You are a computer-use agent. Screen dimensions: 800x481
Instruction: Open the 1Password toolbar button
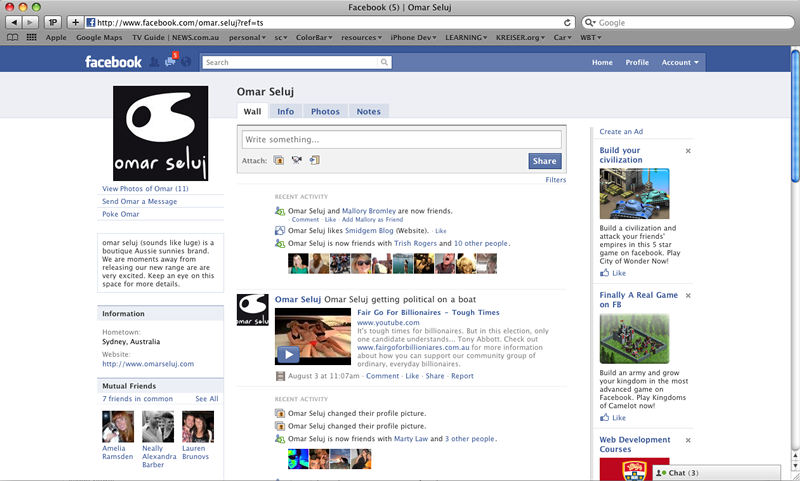[53, 22]
